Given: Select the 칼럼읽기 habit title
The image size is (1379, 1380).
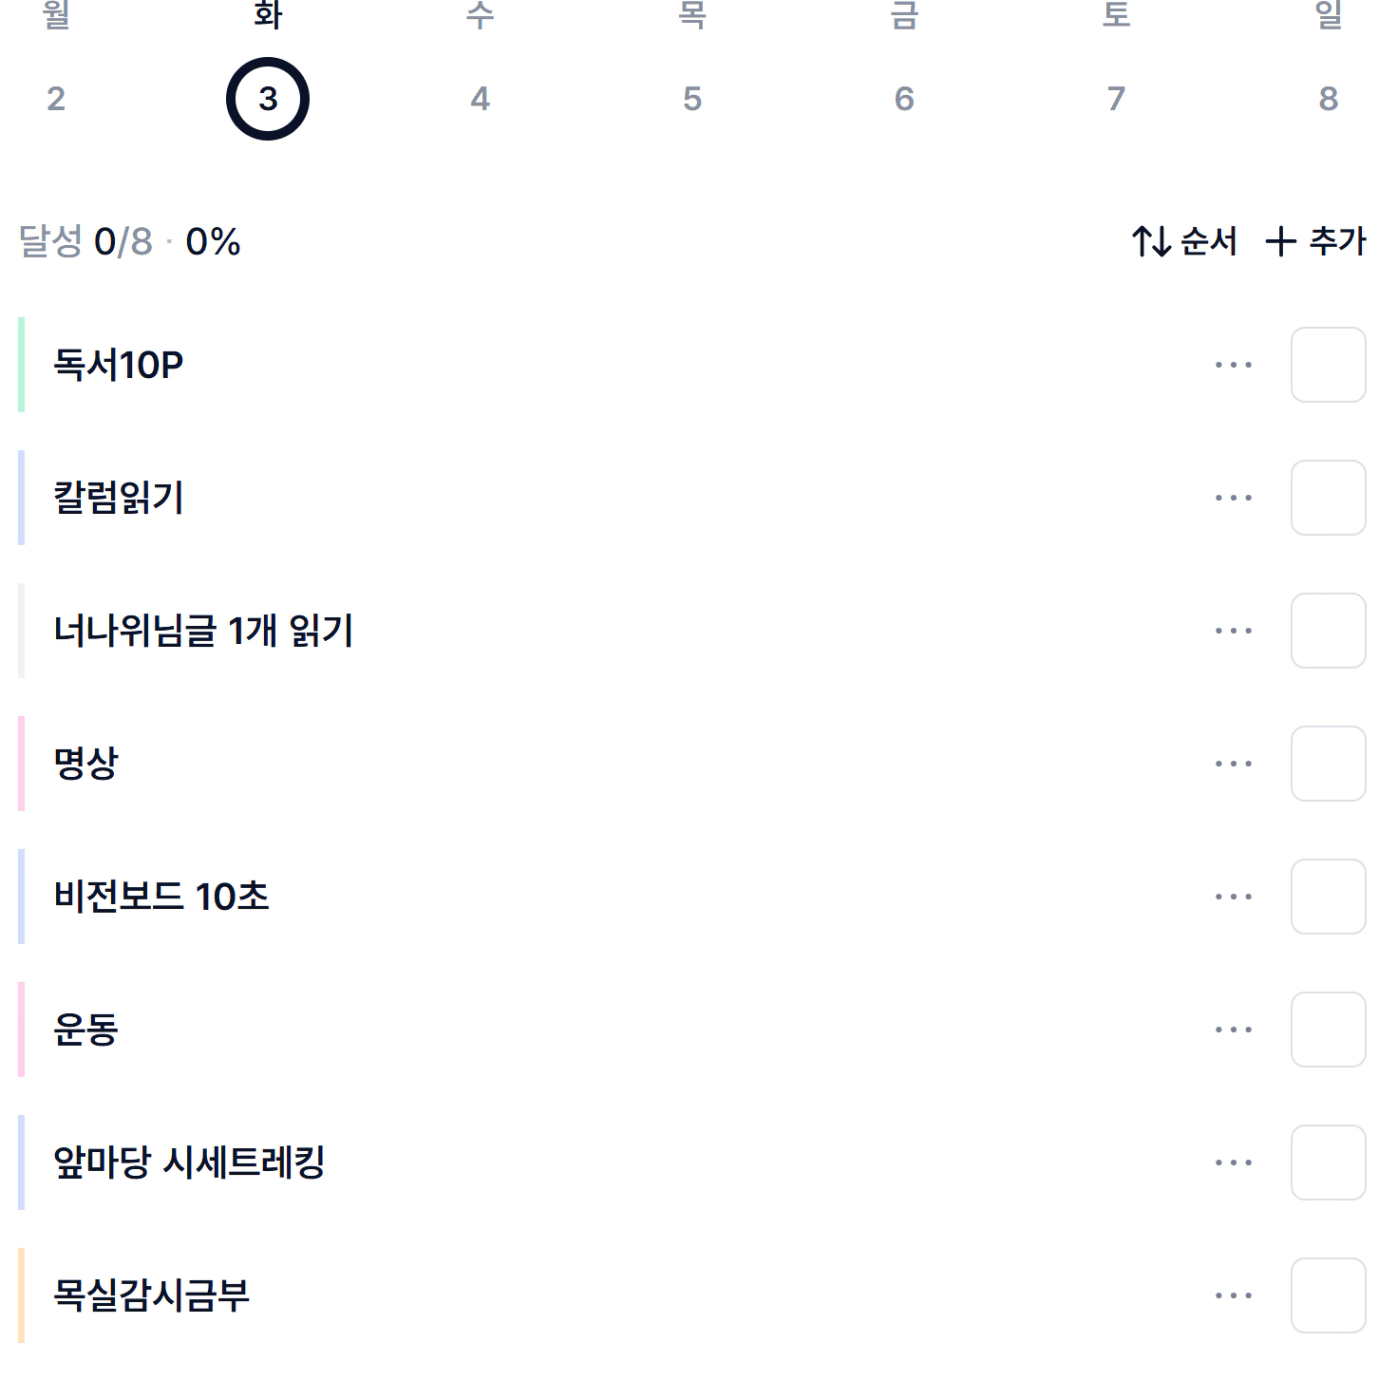Looking at the screenshot, I should coord(119,498).
